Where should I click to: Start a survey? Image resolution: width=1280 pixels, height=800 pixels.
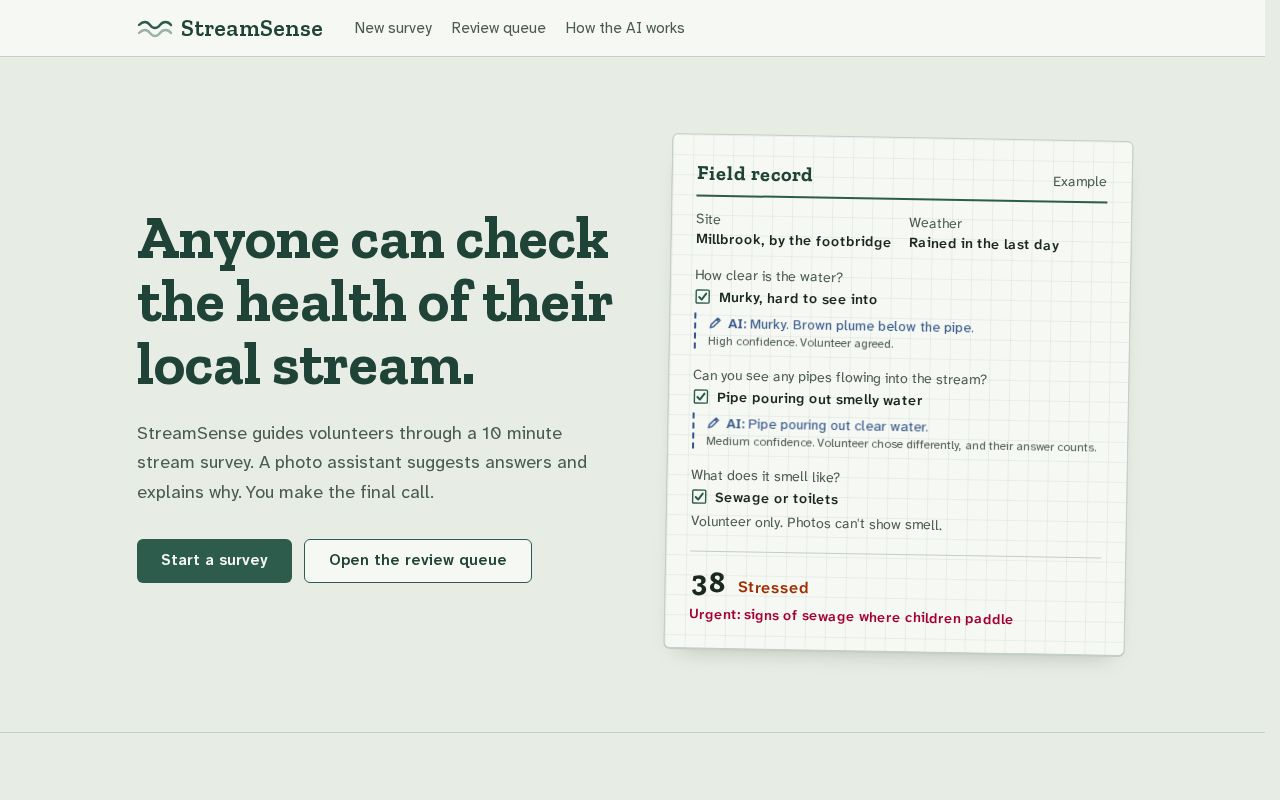pyautogui.click(x=214, y=561)
